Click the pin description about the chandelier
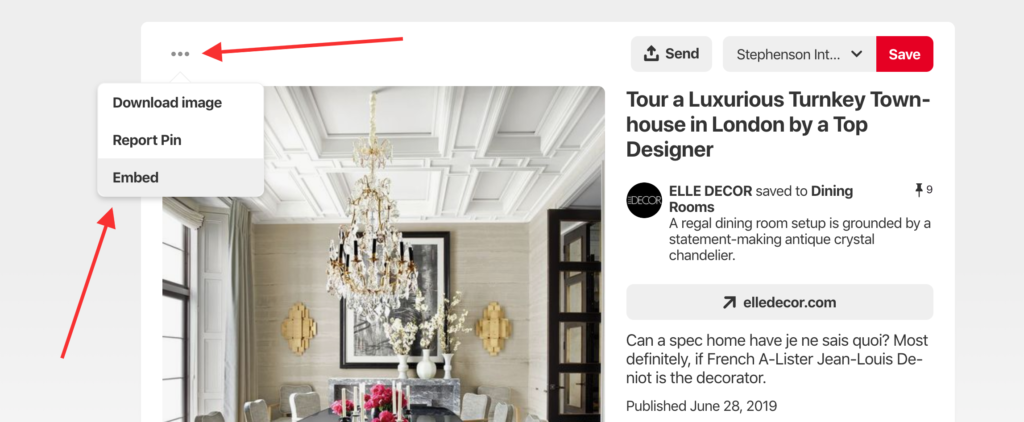 (x=799, y=240)
